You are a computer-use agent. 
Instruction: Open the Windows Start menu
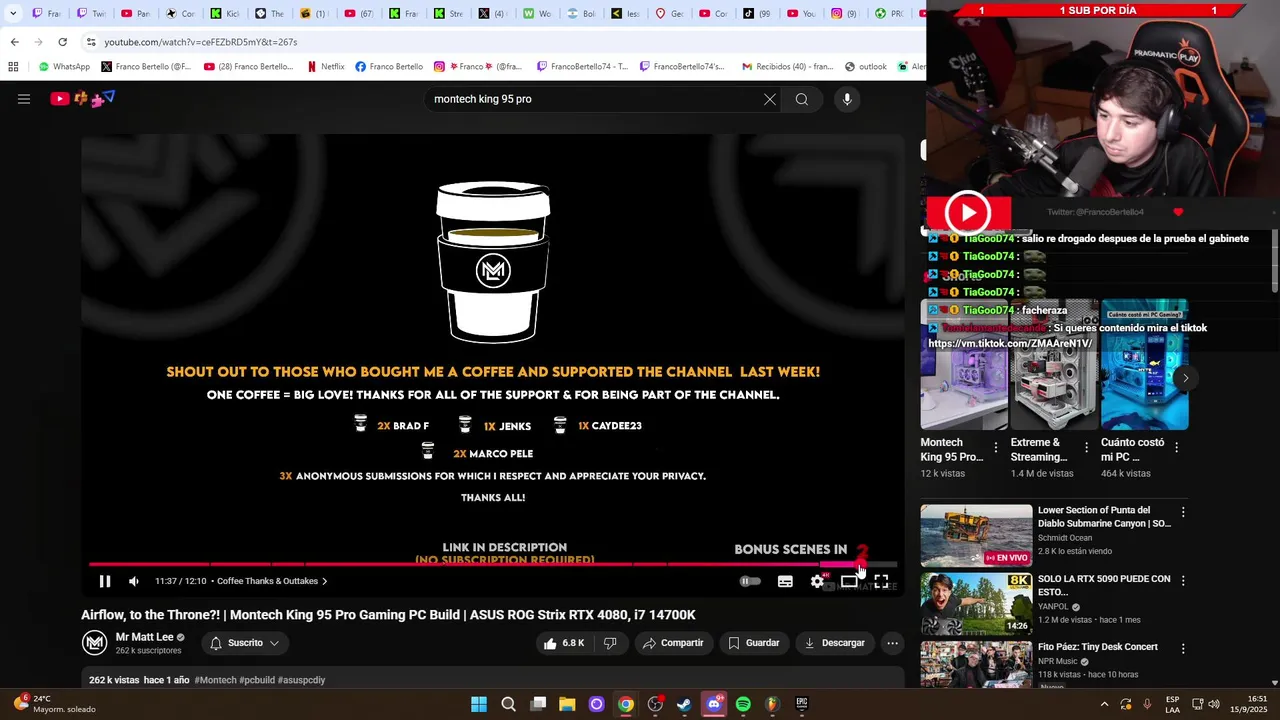pyautogui.click(x=479, y=704)
